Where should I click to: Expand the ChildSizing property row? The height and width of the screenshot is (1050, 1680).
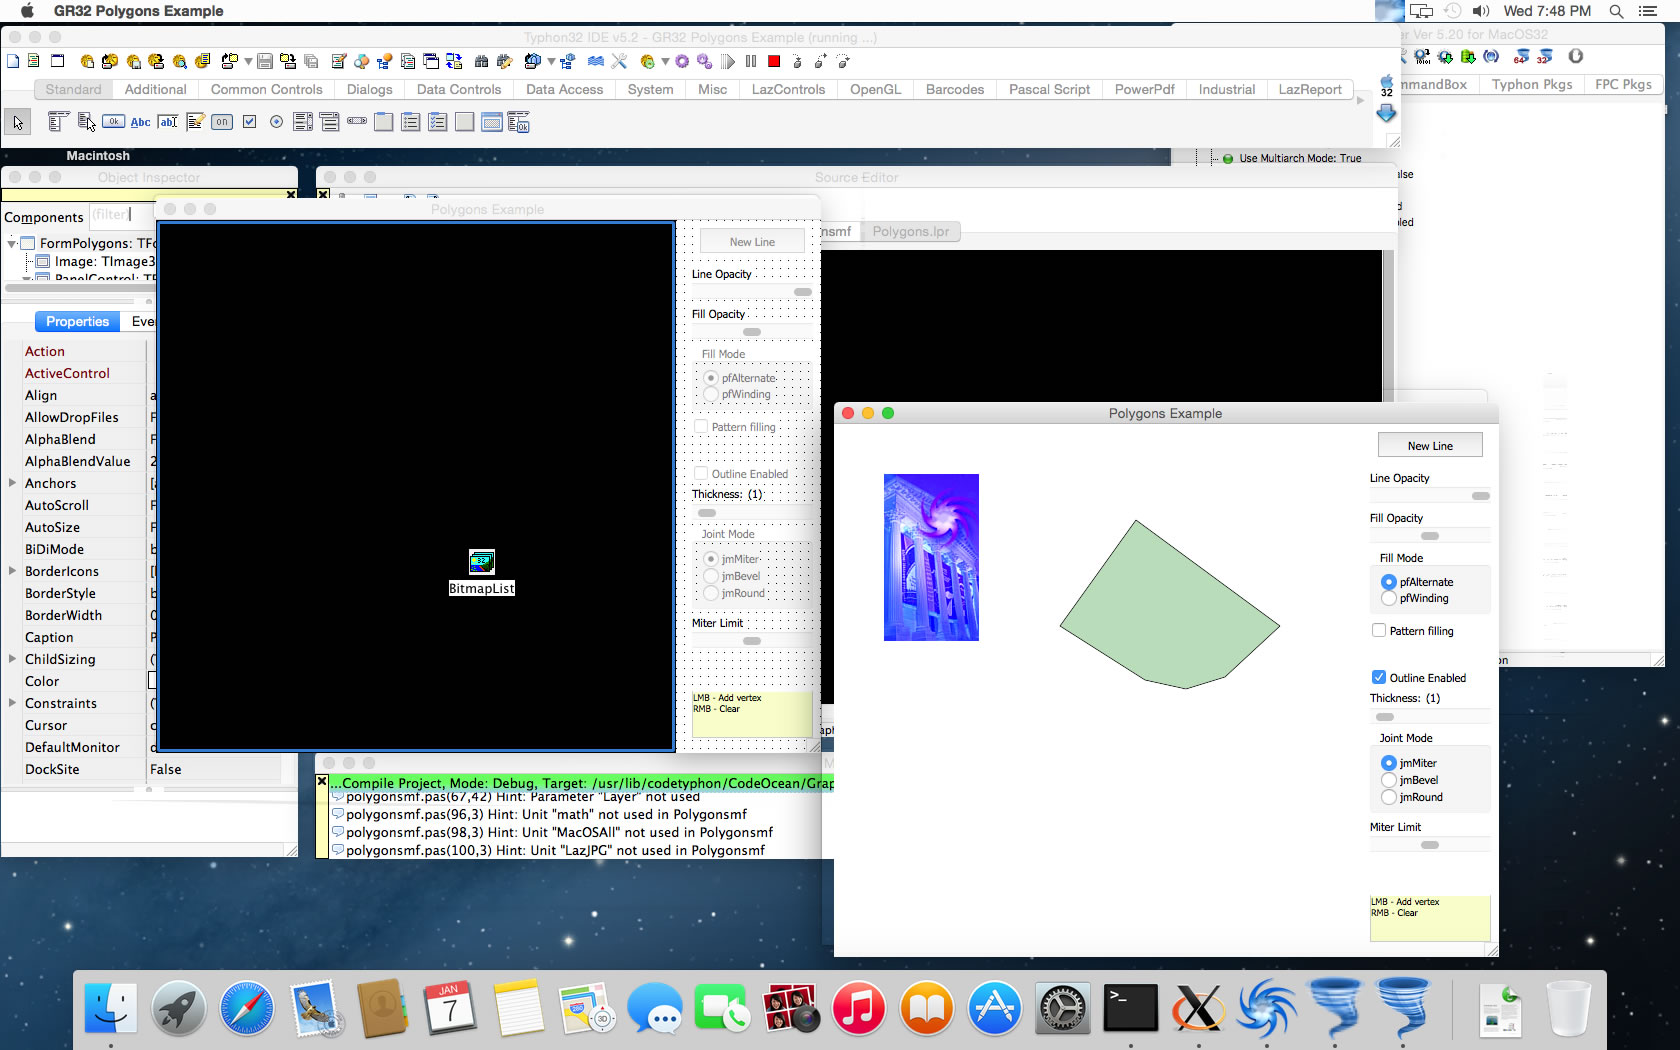12,659
